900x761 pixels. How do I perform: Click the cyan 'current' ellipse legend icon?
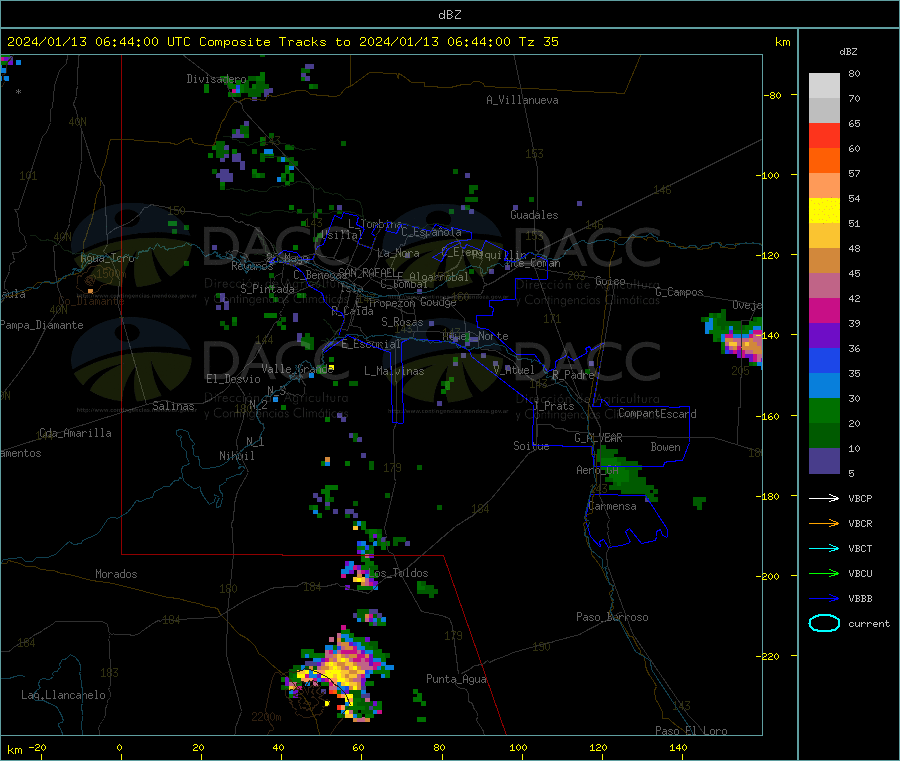(x=824, y=623)
